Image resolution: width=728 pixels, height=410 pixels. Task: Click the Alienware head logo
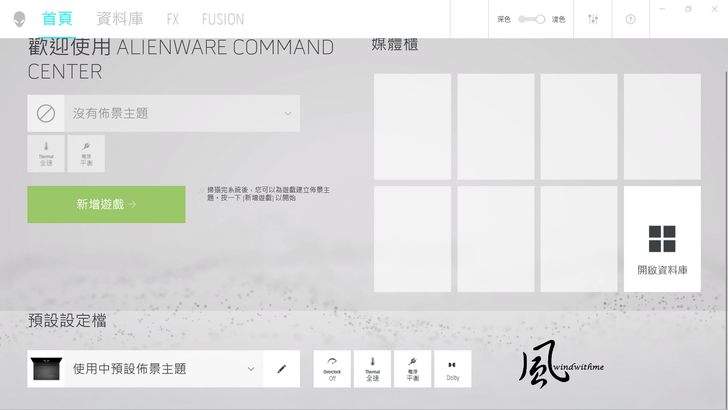pyautogui.click(x=19, y=19)
